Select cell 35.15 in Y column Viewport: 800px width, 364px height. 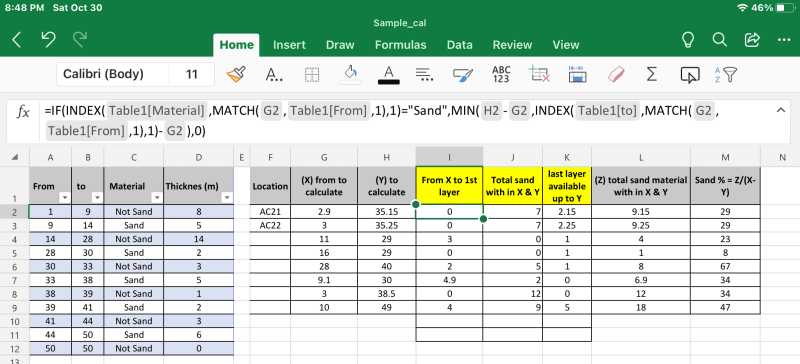click(386, 211)
